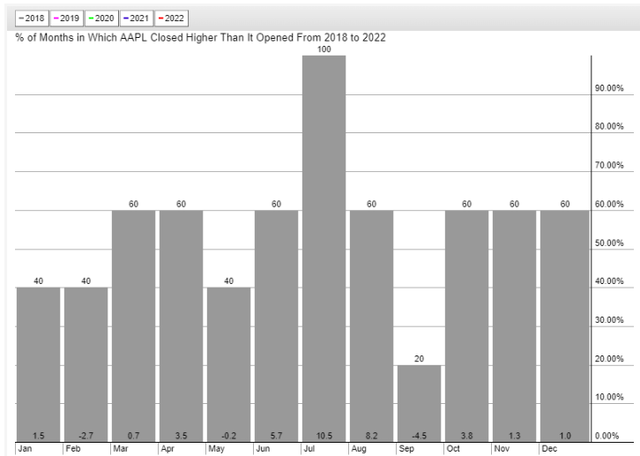
Task: Click the 40 label above May
Action: click(x=229, y=281)
